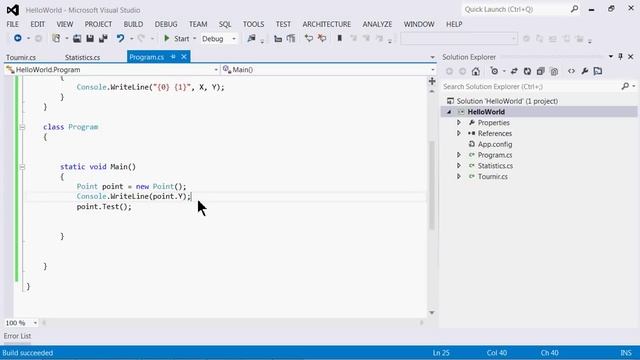Select App.config in Solution Explorer

(x=495, y=144)
